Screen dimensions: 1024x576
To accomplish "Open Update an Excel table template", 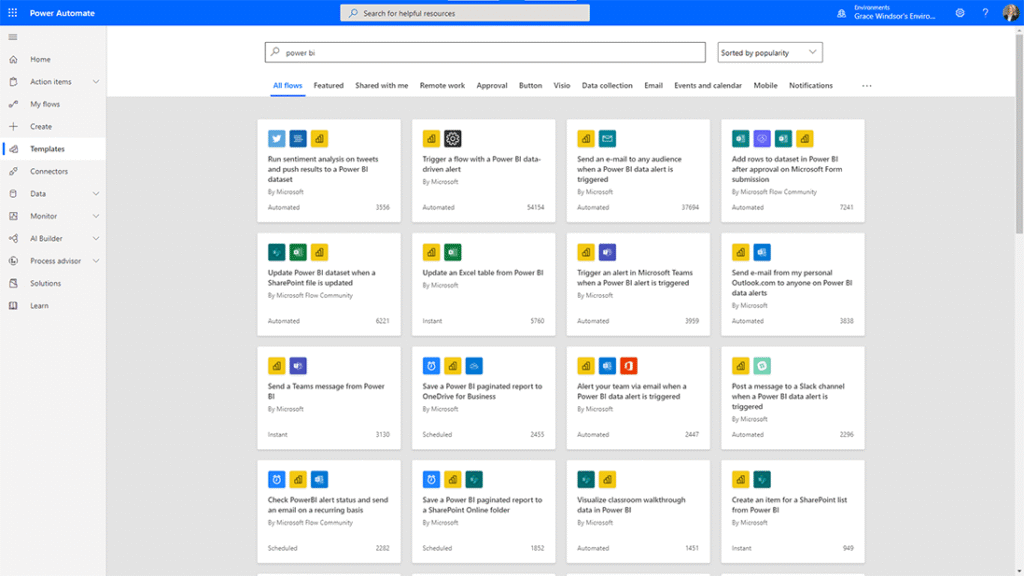I will click(x=483, y=273).
